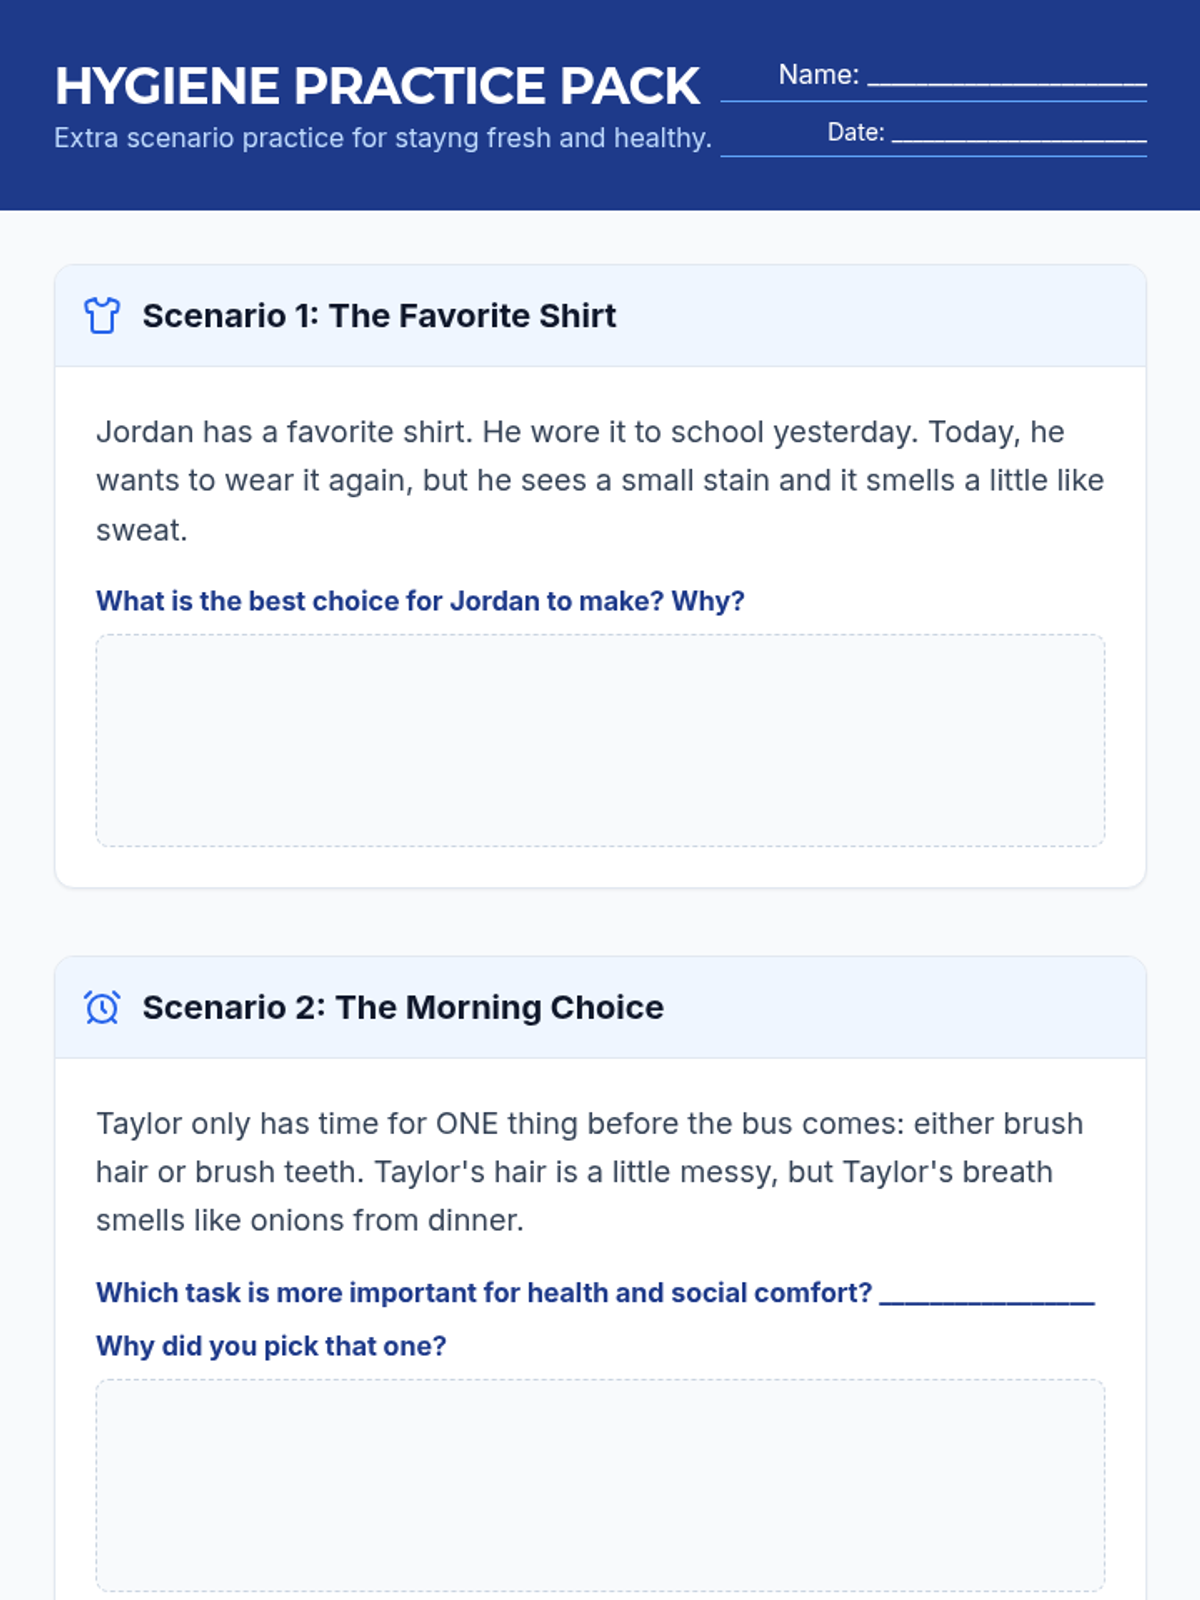The width and height of the screenshot is (1200, 1600).
Task: Click the "Name:" label
Action: point(818,75)
